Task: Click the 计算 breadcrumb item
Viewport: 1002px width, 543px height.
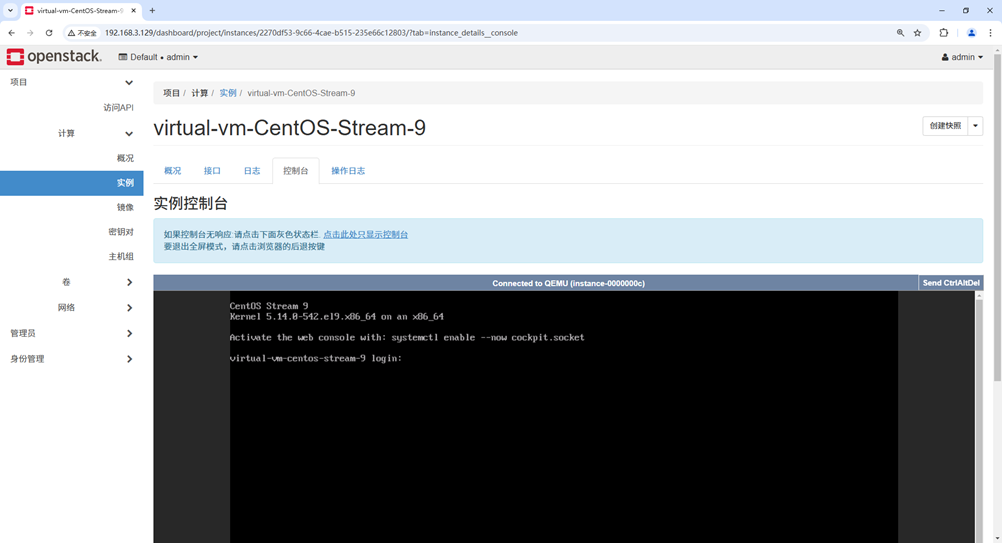Action: tap(200, 93)
